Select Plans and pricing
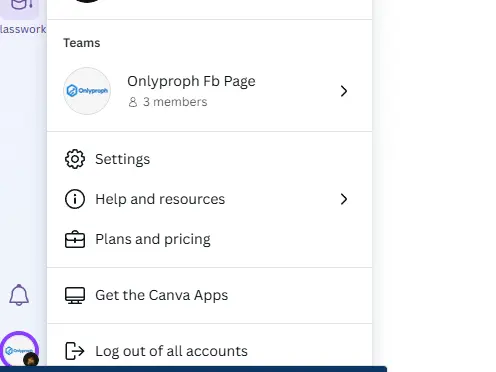496x372 pixels. click(x=209, y=239)
